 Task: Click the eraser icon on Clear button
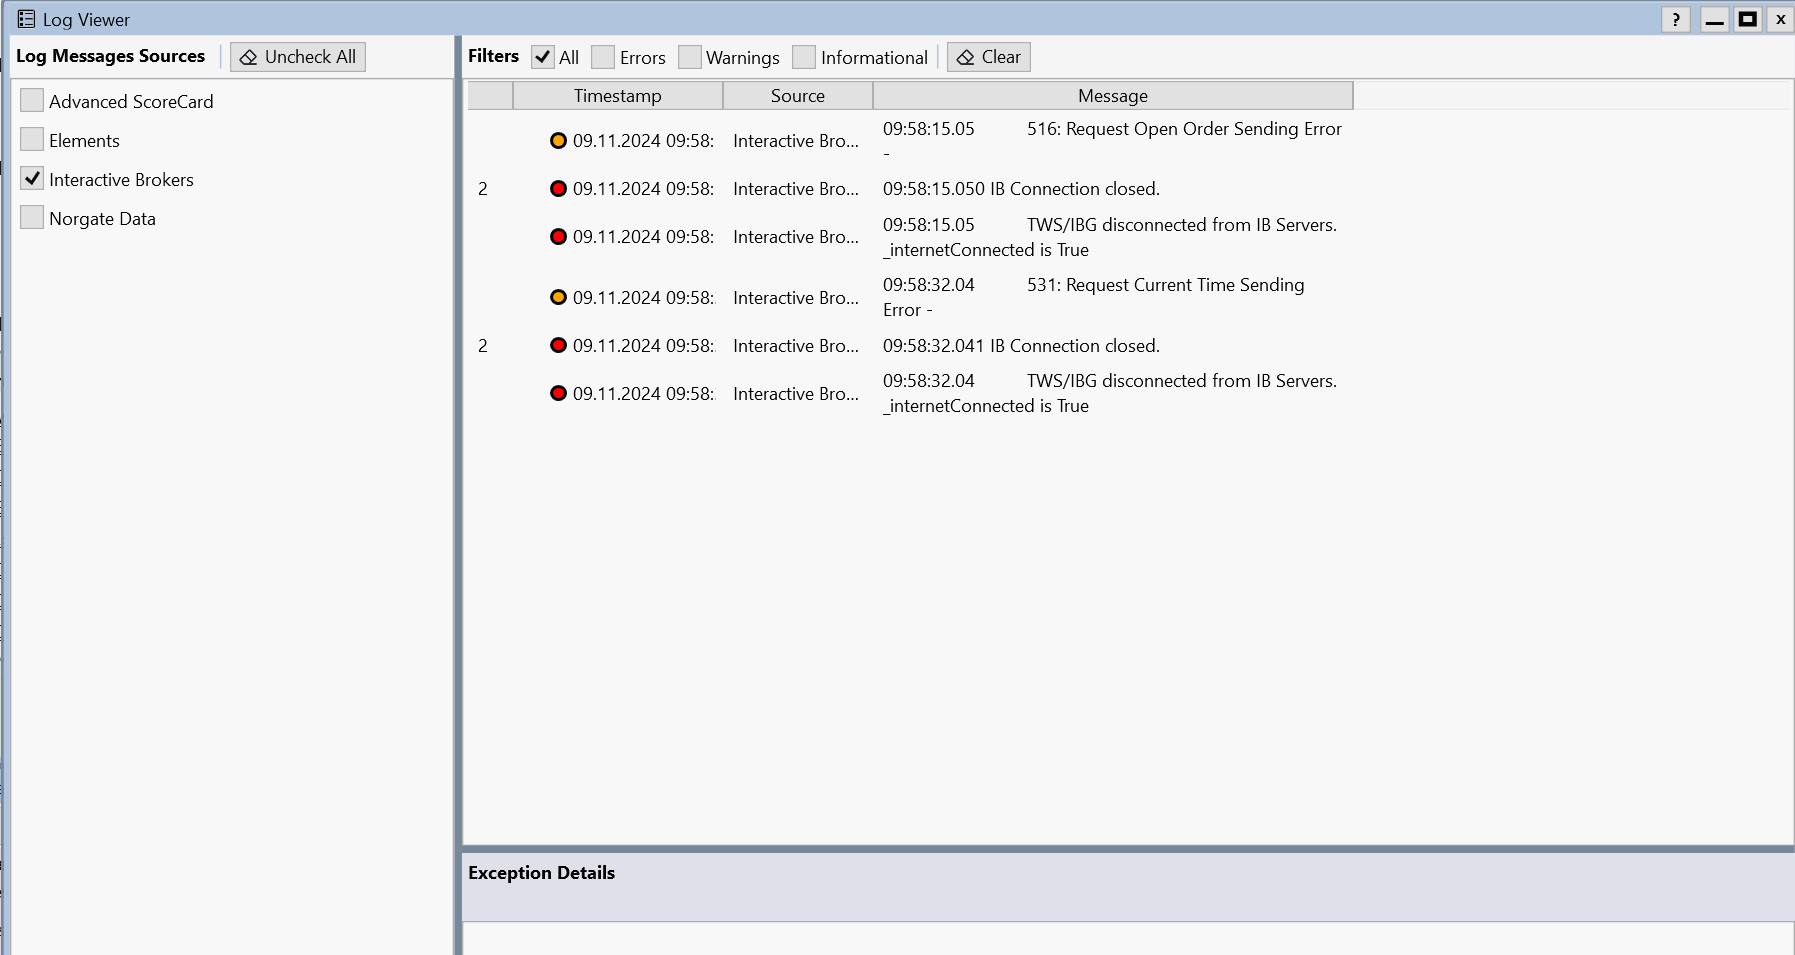tap(965, 58)
